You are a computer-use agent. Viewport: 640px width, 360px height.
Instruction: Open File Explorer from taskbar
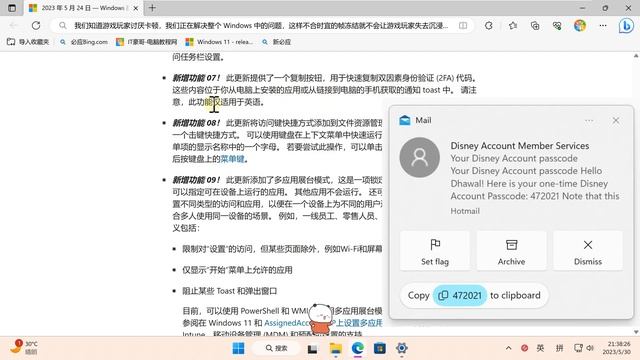[x=336, y=348]
